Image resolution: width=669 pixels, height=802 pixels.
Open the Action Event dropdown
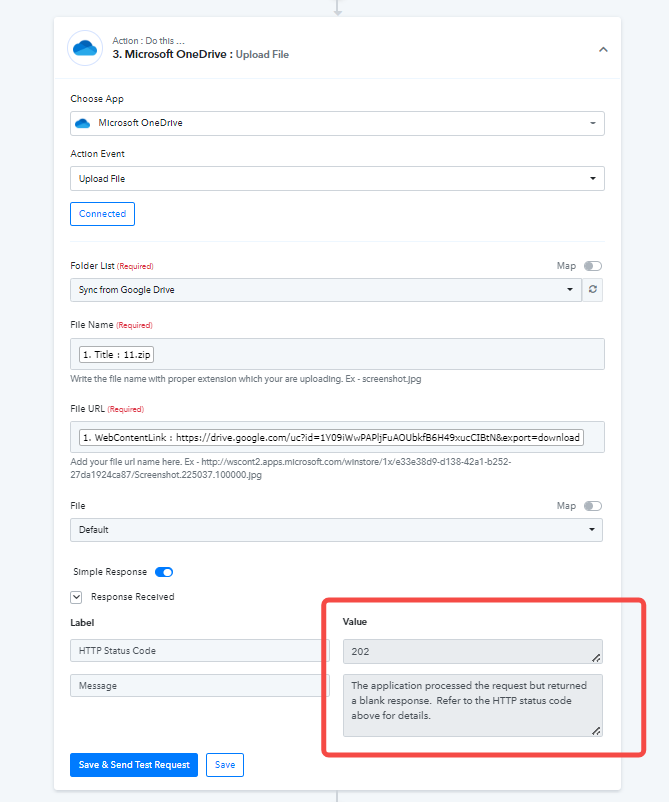point(337,179)
